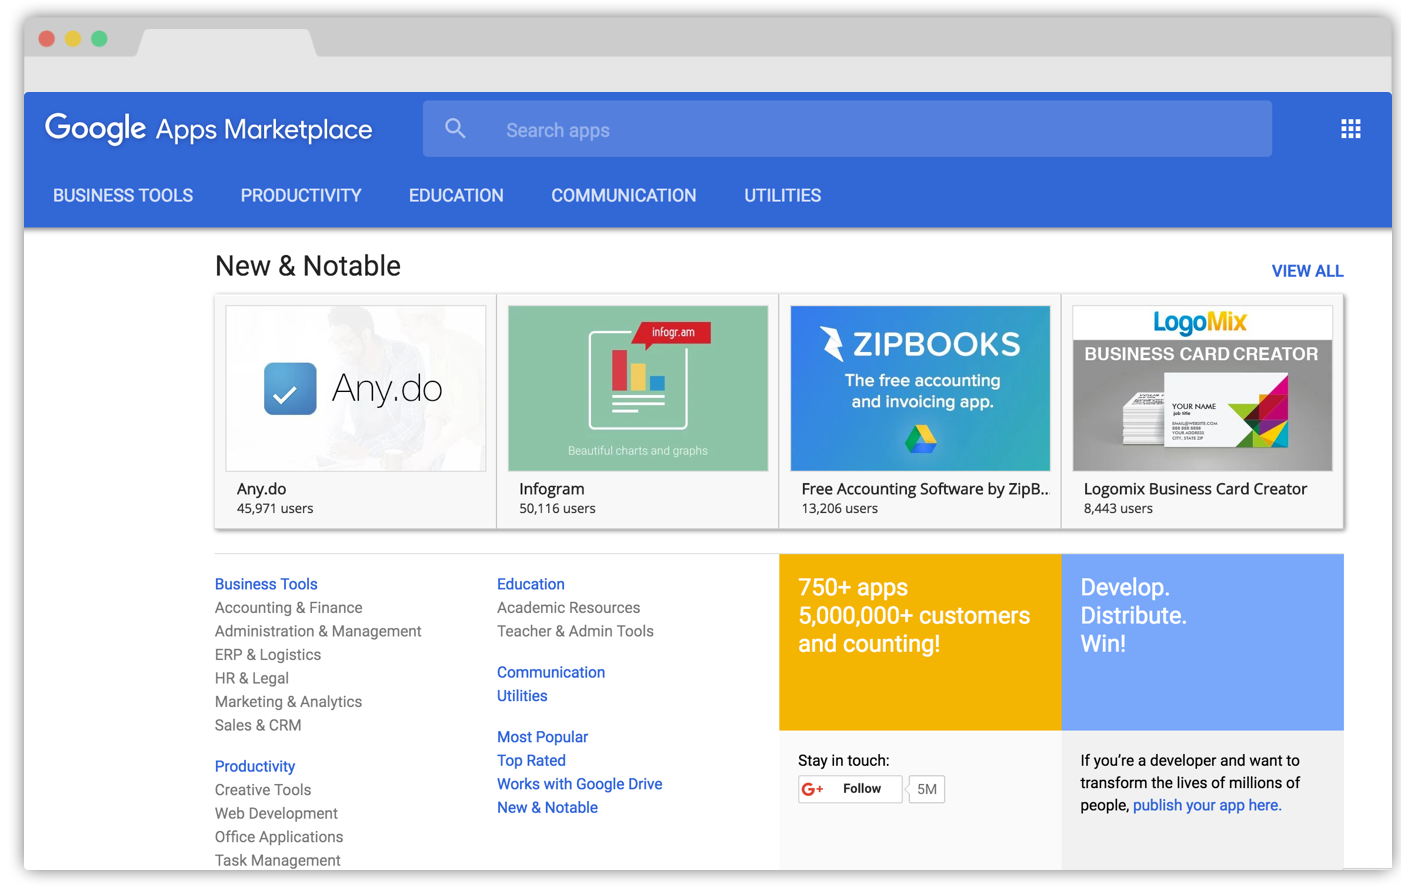Open the ZipBooks app thumbnail
1401x886 pixels.
click(x=920, y=388)
